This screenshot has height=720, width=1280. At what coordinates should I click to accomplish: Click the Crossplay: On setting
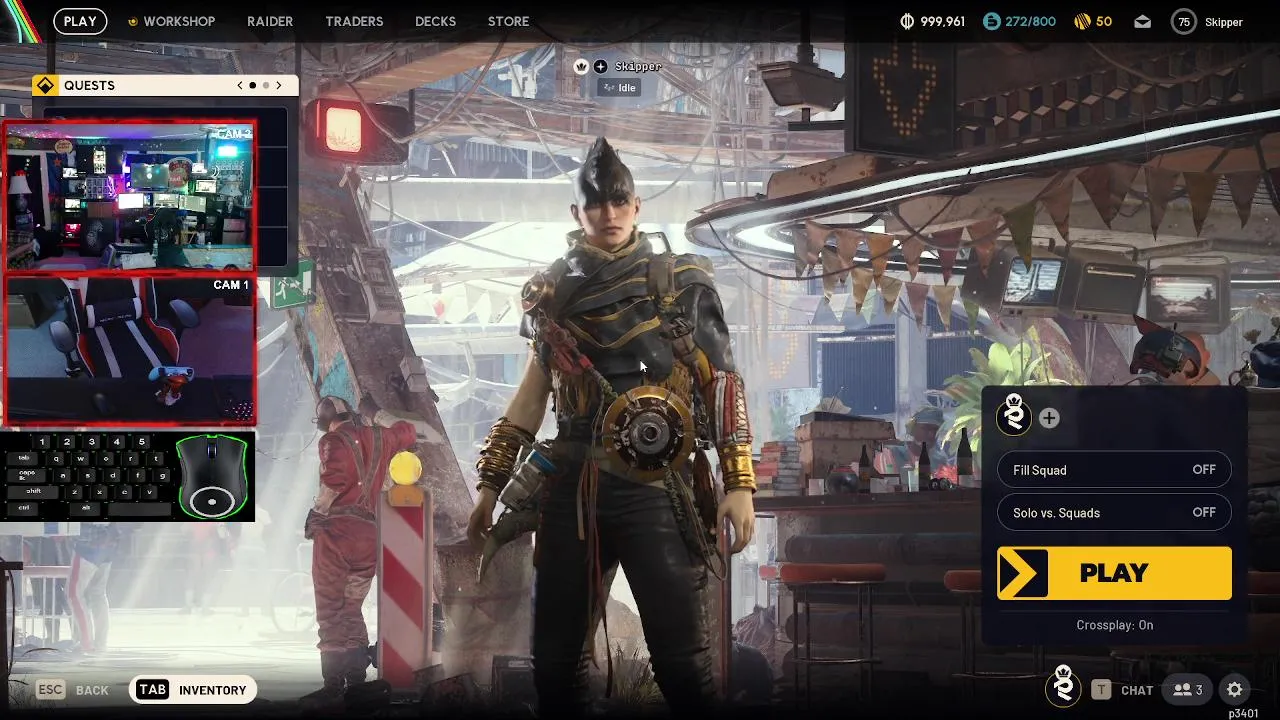point(1114,625)
